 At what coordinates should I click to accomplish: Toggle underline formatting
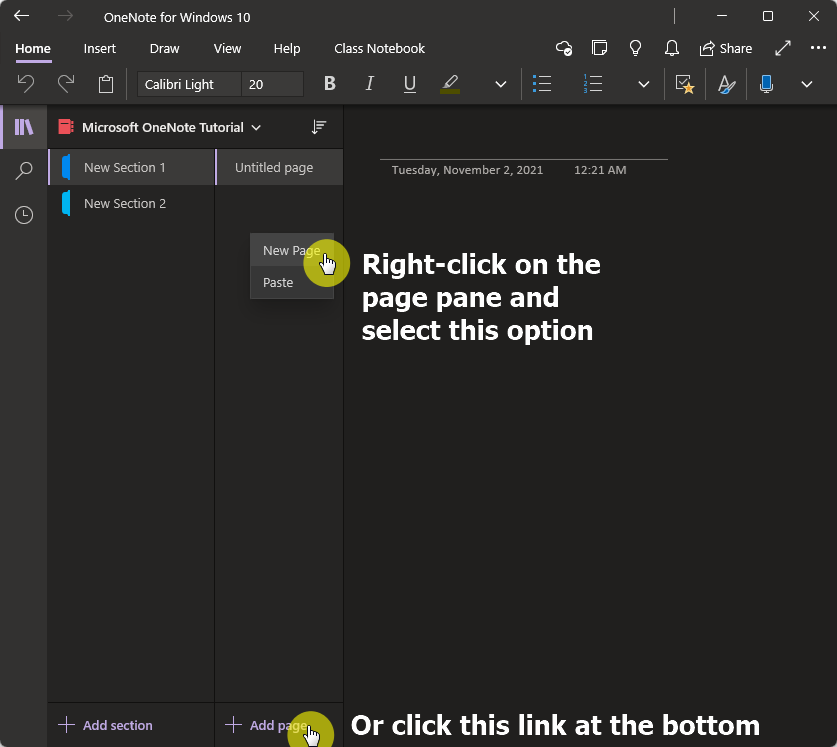[409, 84]
